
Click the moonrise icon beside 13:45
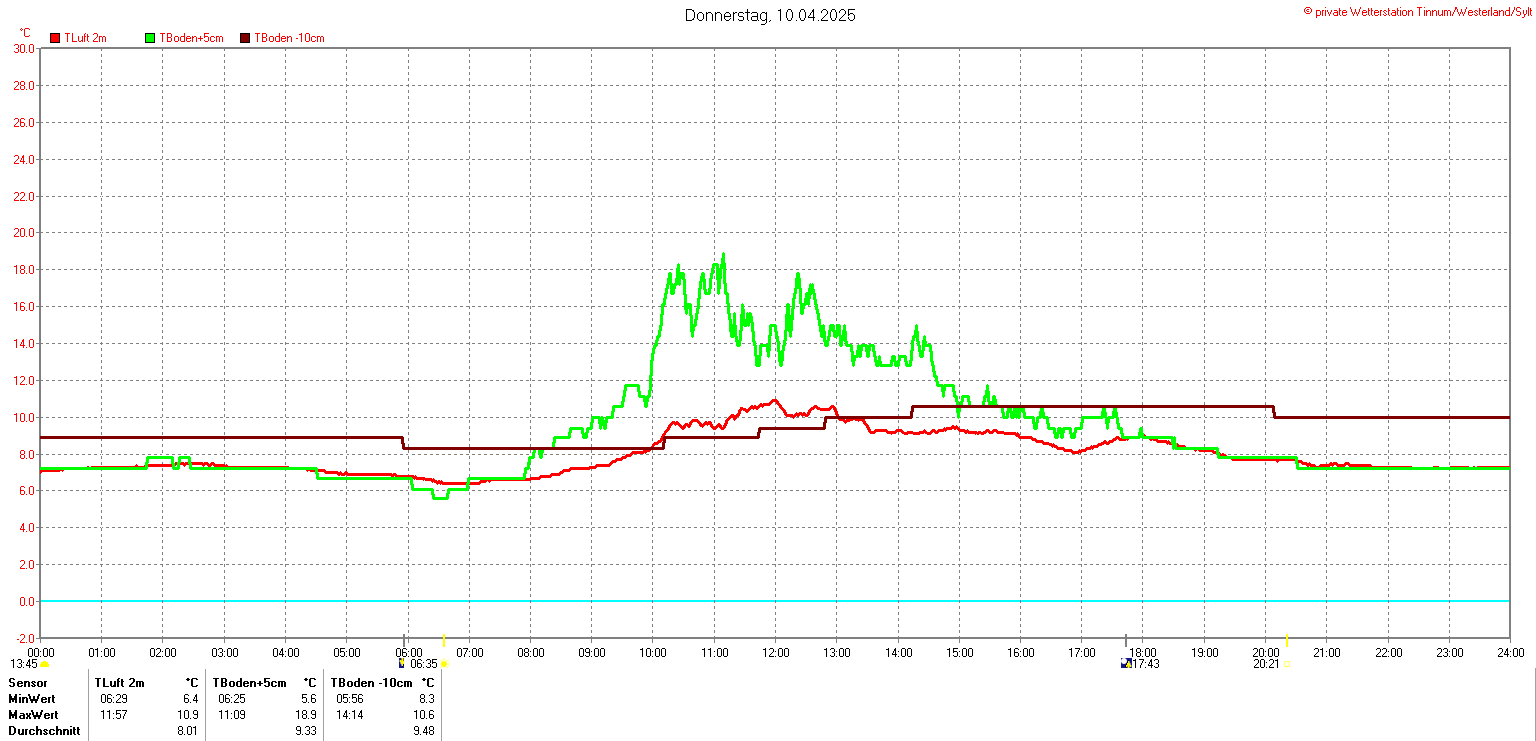pyautogui.click(x=45, y=664)
